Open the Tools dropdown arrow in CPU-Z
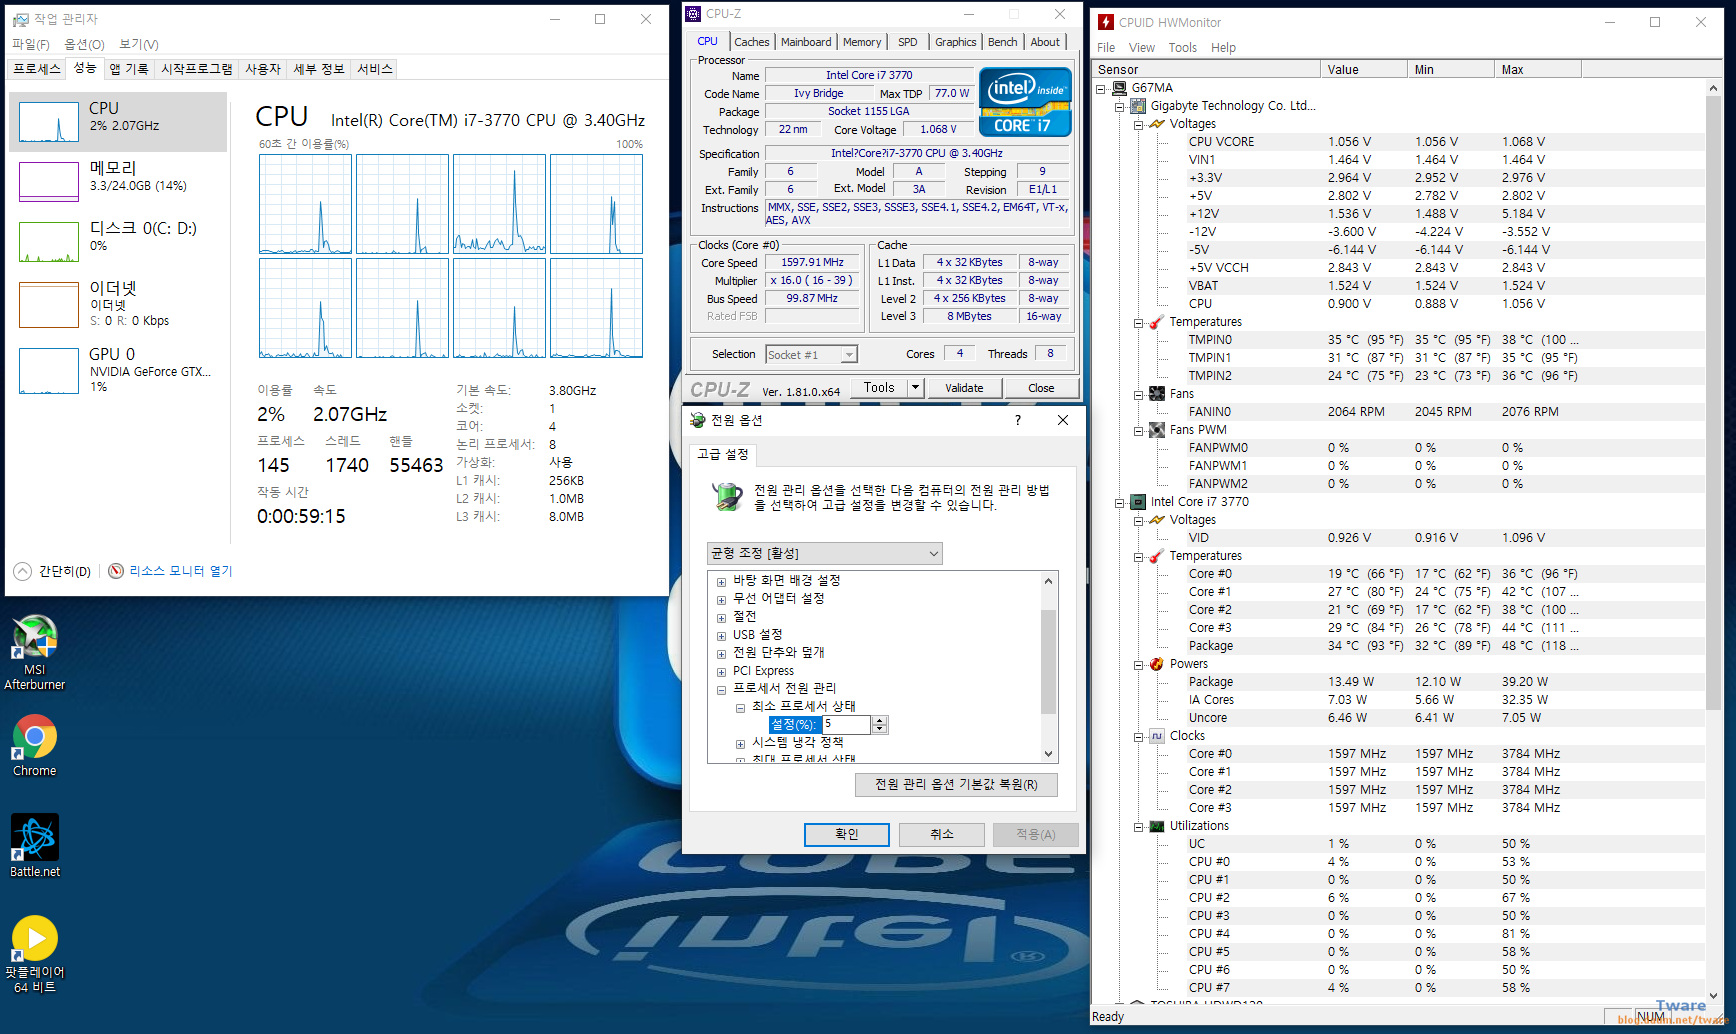The height and width of the screenshot is (1034, 1736). [914, 388]
